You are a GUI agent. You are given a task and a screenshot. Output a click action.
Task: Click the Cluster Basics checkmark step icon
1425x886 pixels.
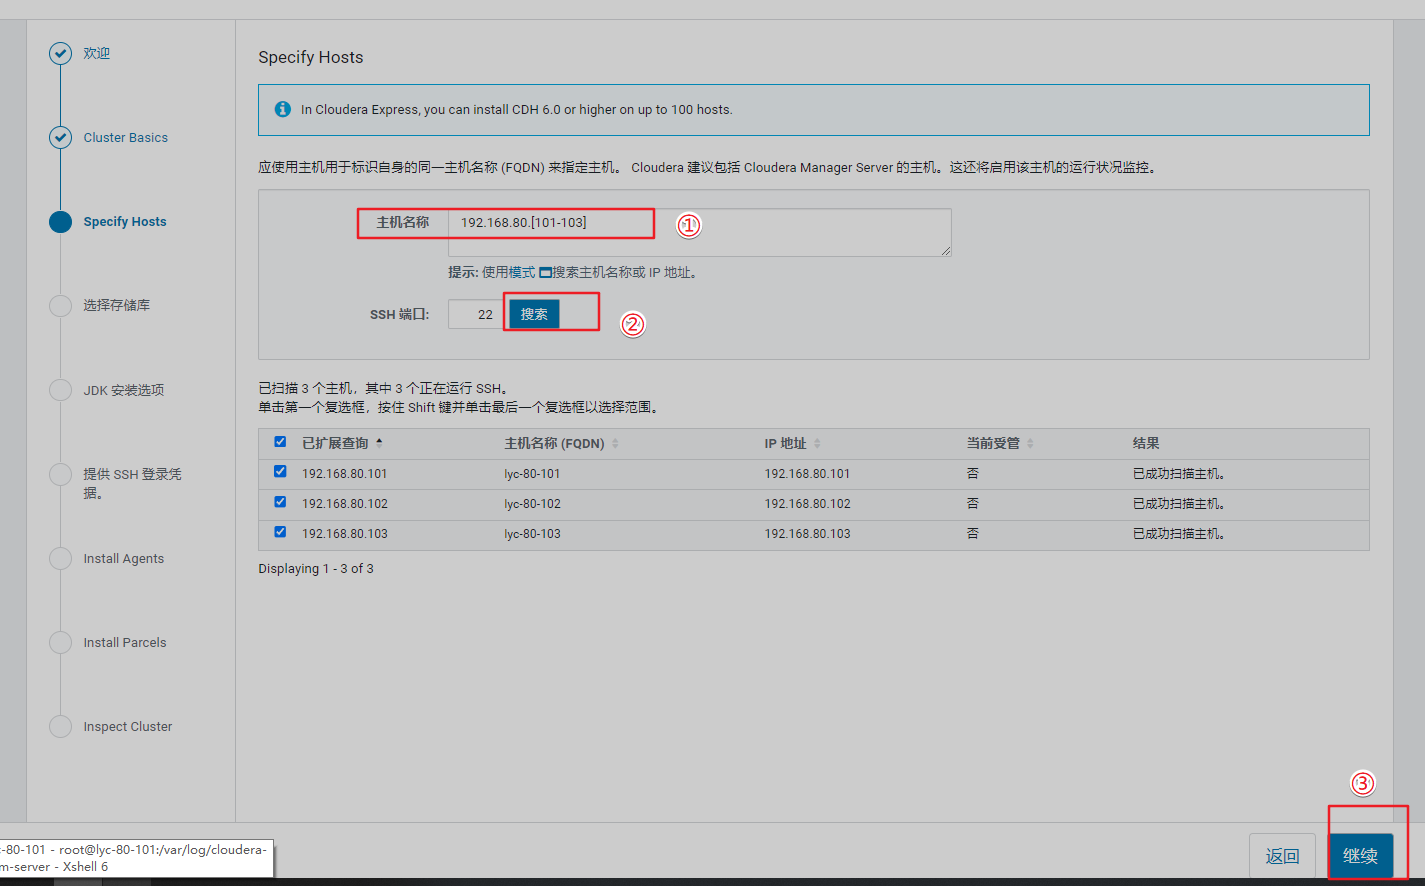[x=61, y=137]
